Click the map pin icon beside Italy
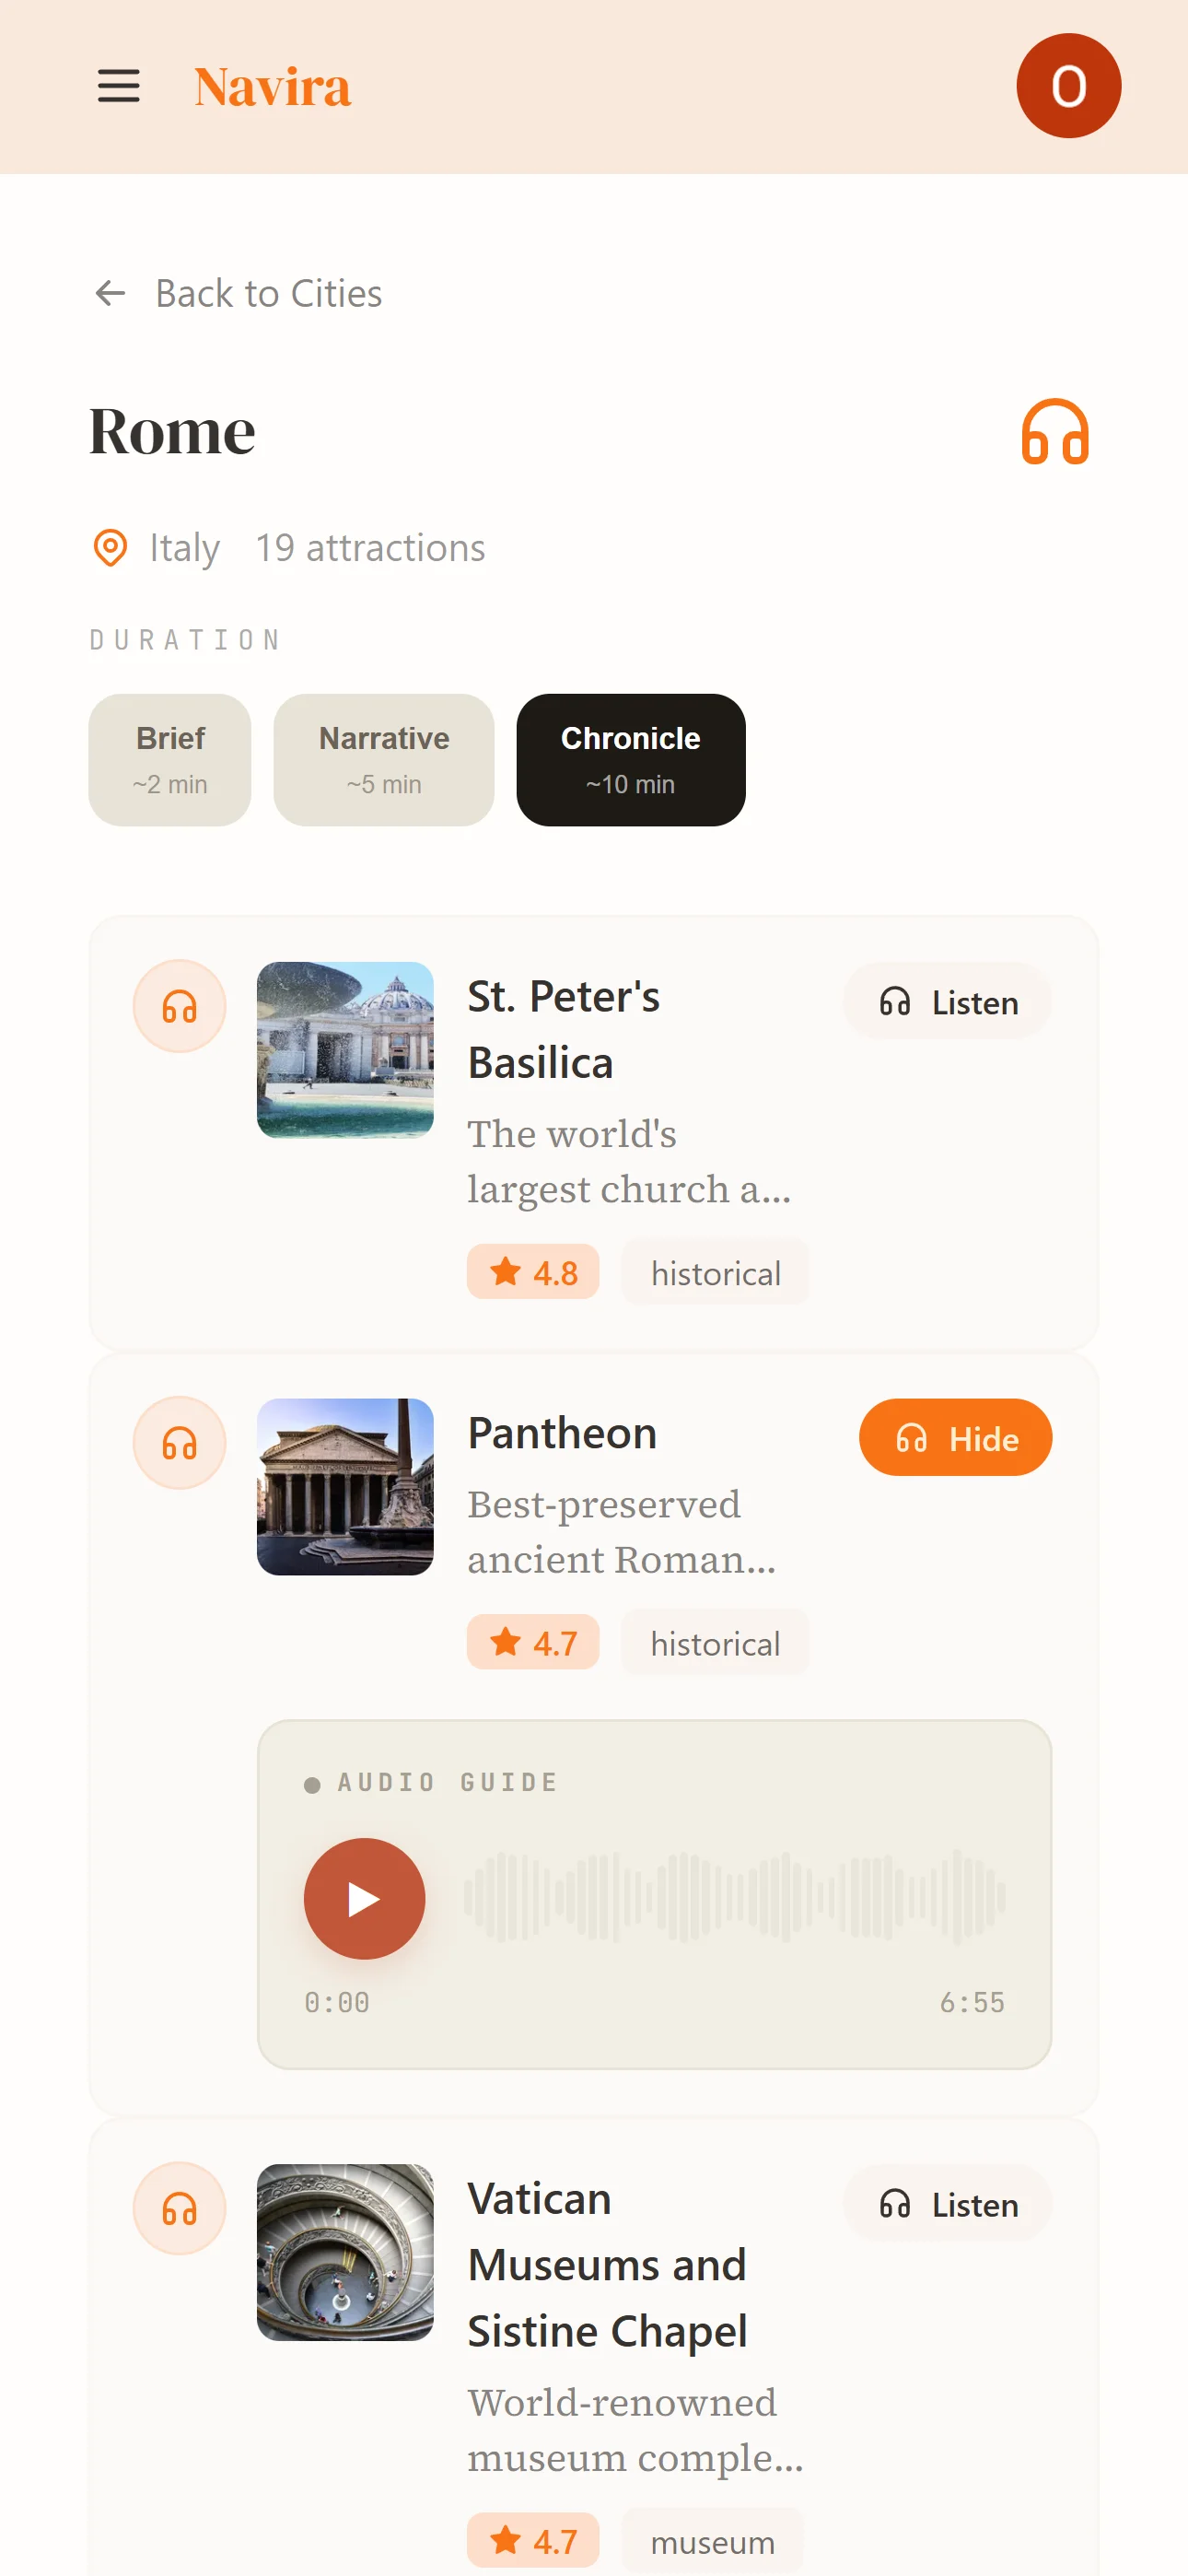This screenshot has height=2576, width=1188. point(111,548)
